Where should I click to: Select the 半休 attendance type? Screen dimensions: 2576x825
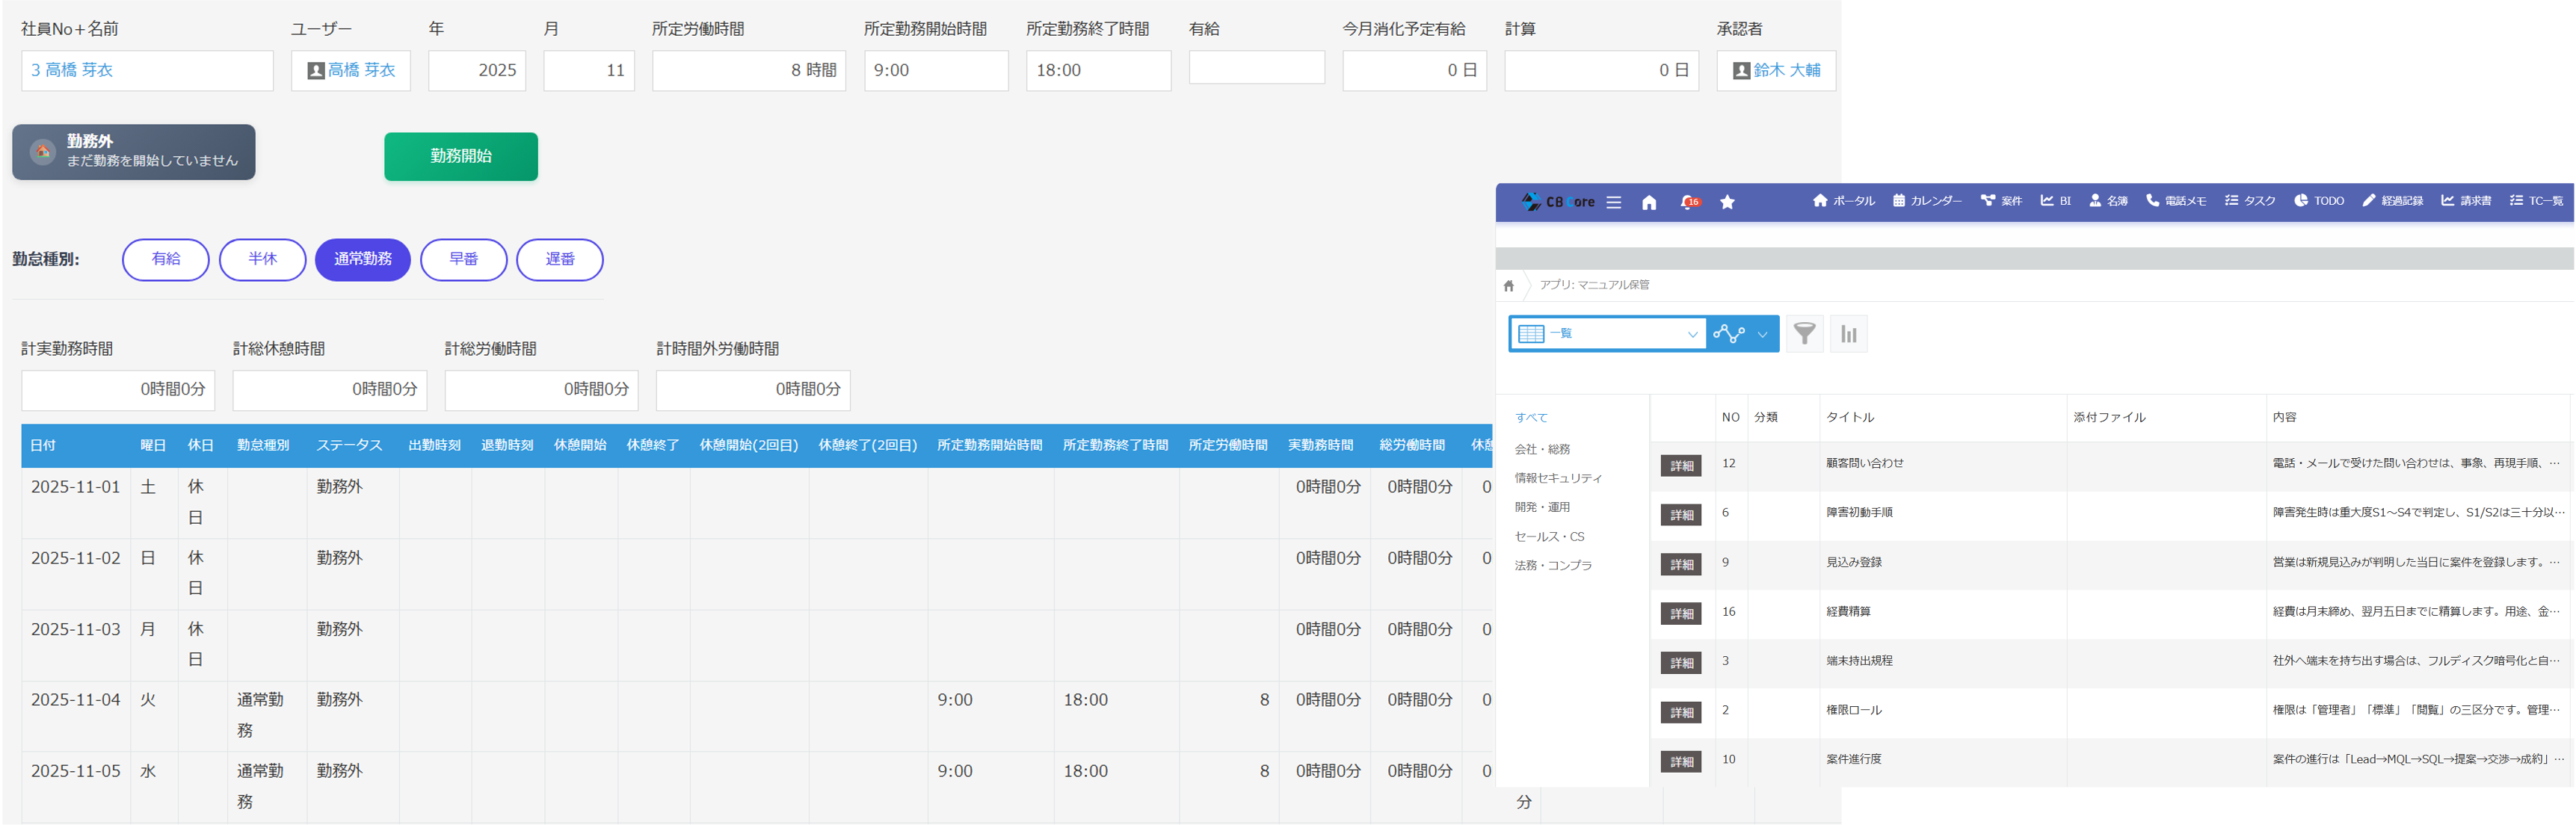[262, 259]
